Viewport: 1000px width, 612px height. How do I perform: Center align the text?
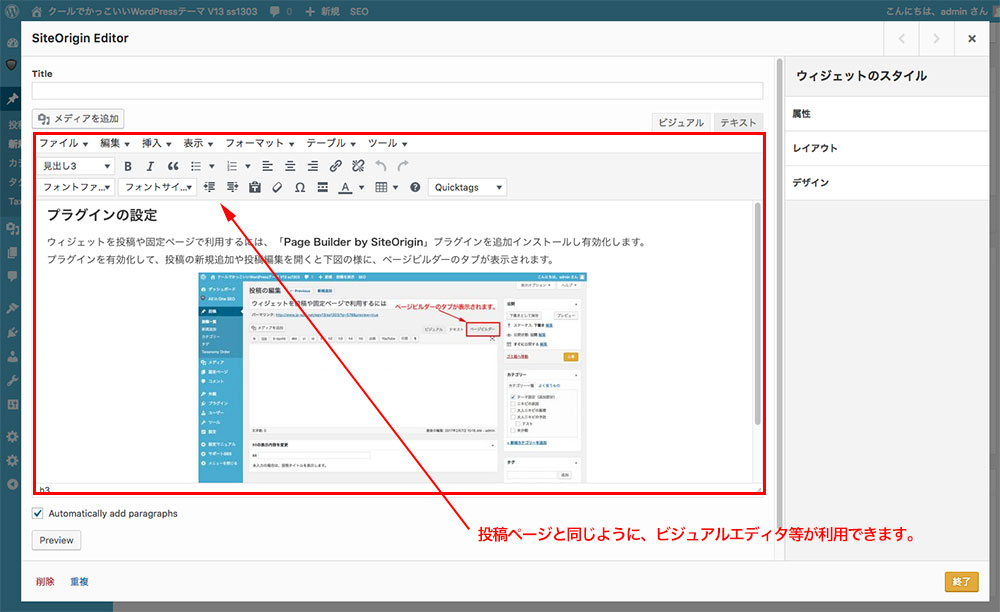click(290, 166)
